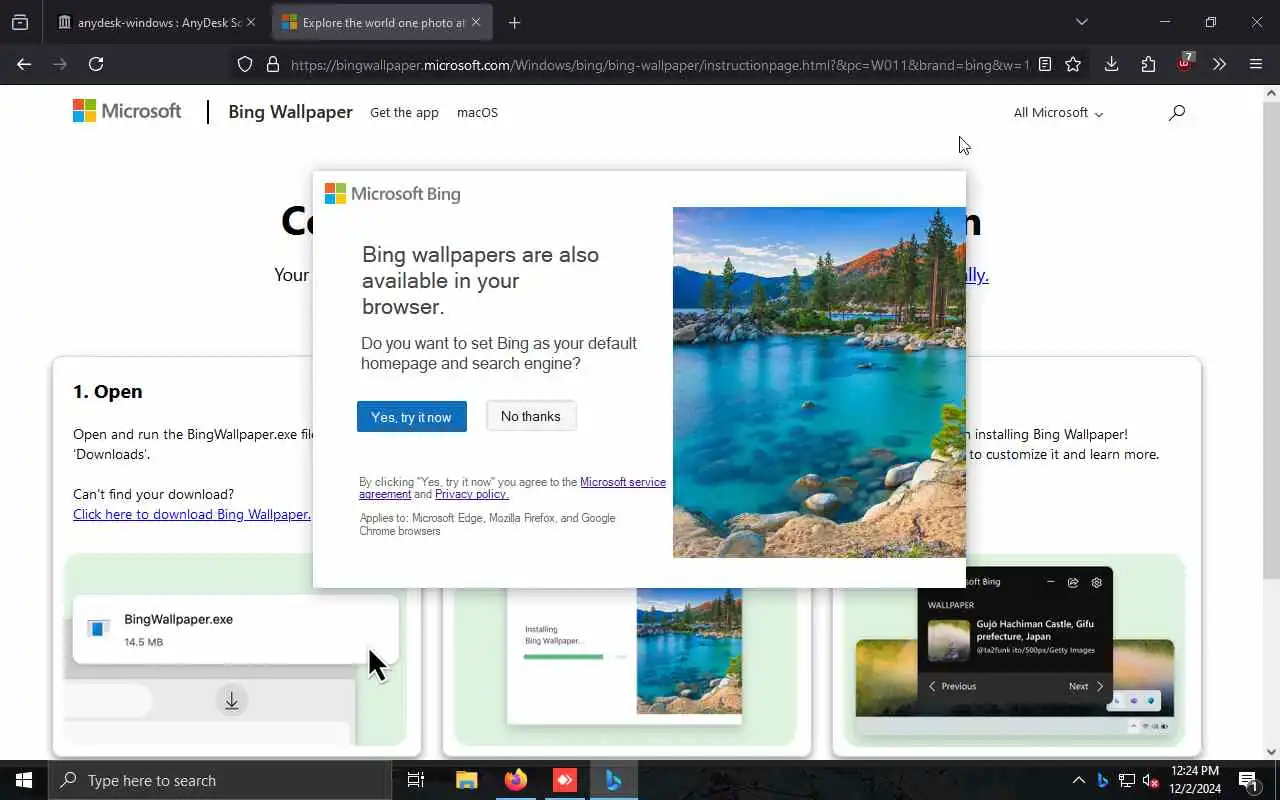1280x800 pixels.
Task: Open the list all tabs dropdown
Action: (1081, 22)
